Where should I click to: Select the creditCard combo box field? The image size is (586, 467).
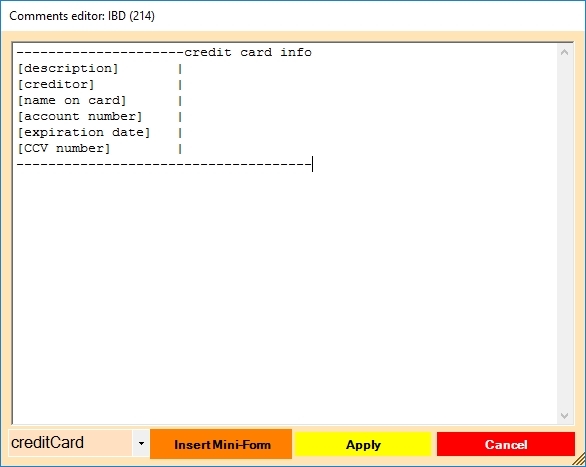[x=70, y=443]
